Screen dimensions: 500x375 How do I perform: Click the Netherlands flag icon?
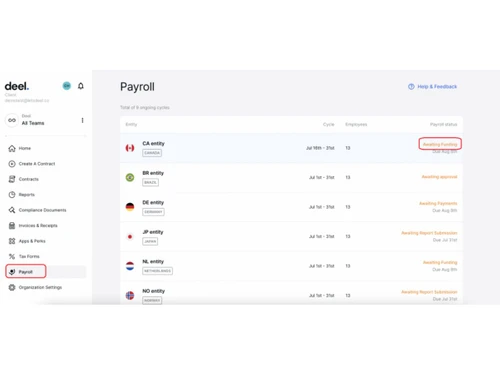coord(130,266)
